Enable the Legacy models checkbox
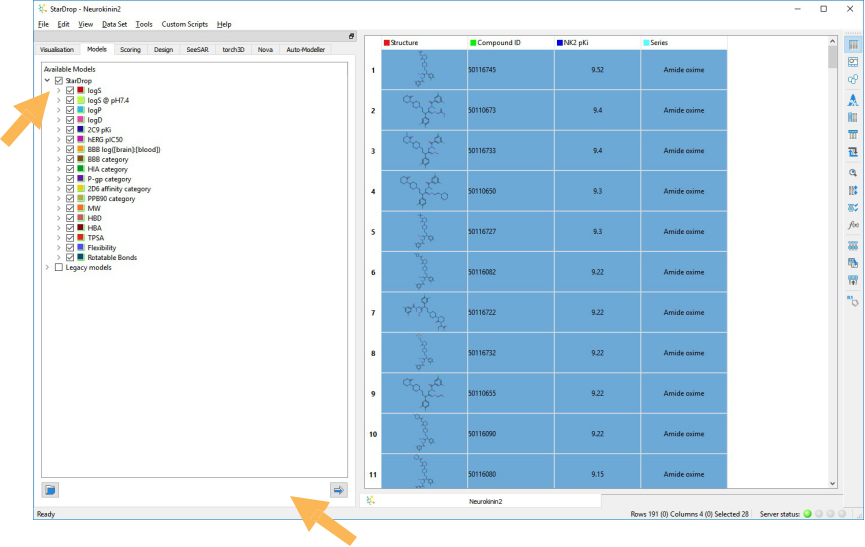Viewport: 865px width, 547px height. point(59,267)
